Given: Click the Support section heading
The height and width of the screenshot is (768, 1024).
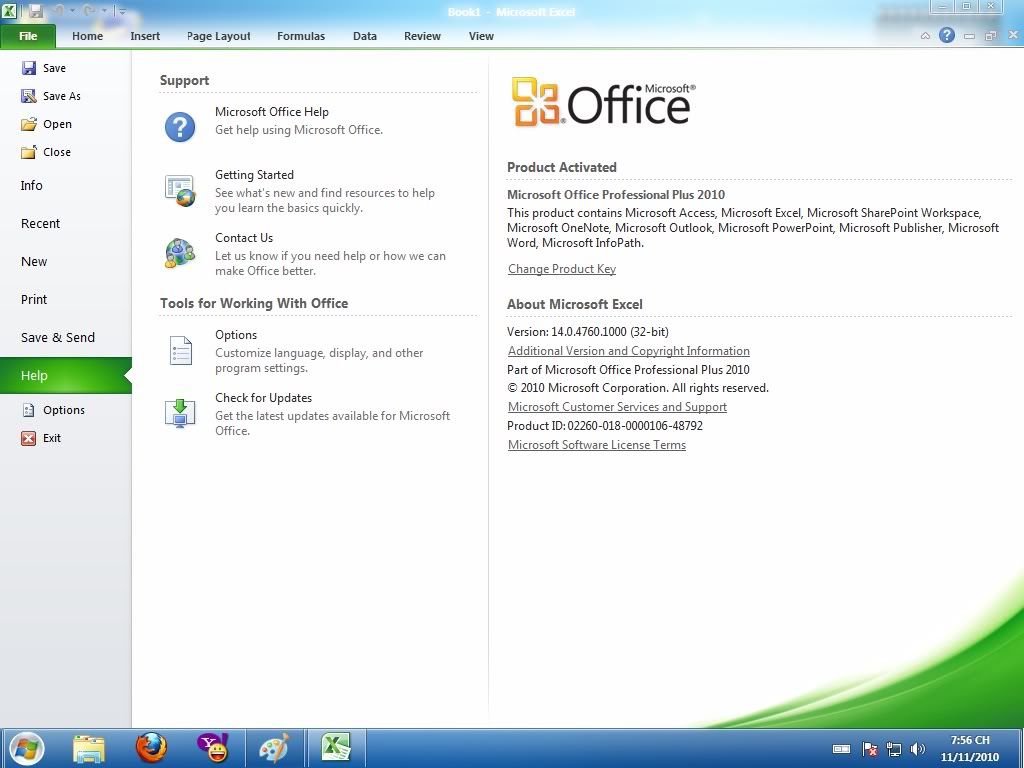Looking at the screenshot, I should 185,80.
